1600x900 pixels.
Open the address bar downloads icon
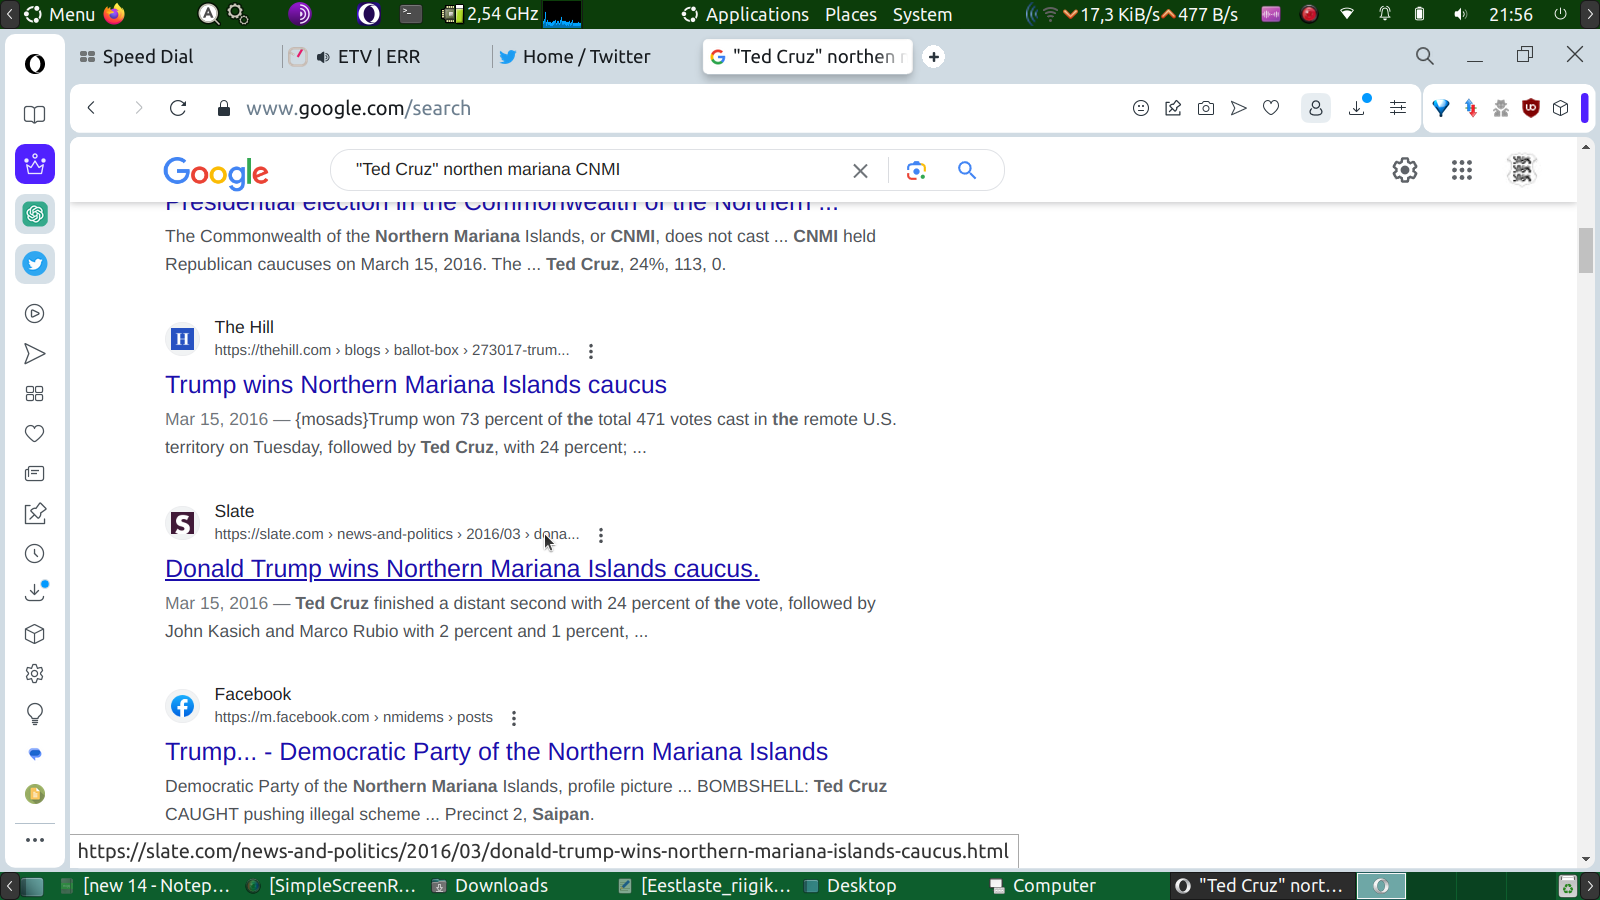pos(1358,107)
